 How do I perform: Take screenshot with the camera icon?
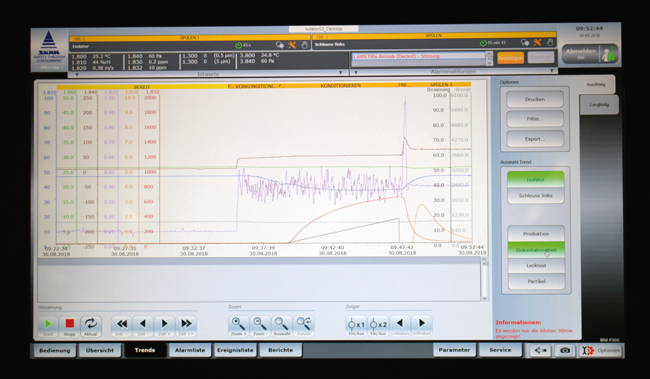[565, 350]
